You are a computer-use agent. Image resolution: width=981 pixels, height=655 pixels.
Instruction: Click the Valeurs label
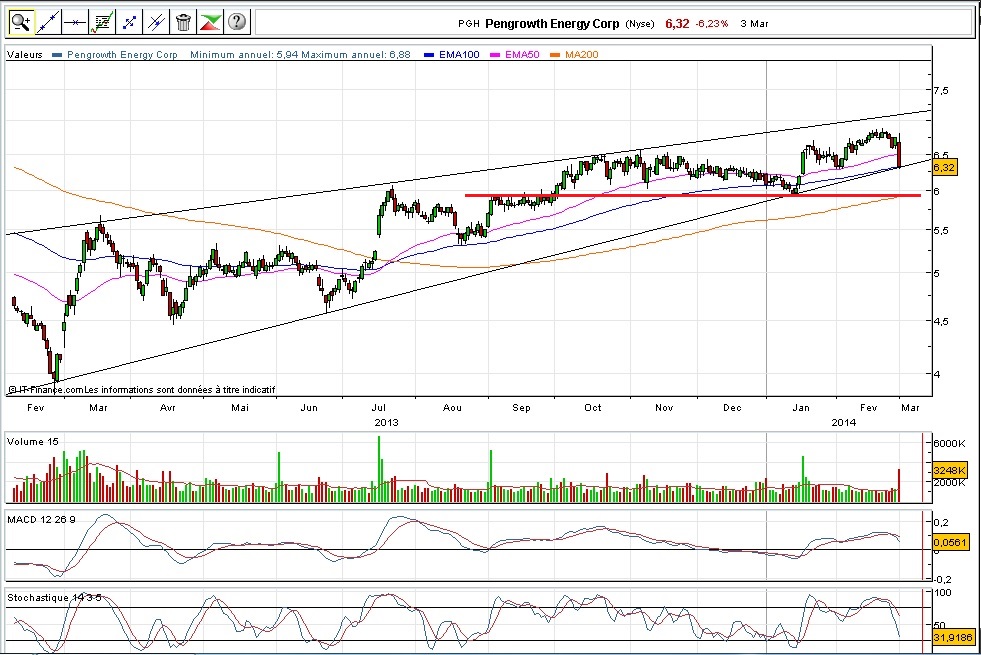pyautogui.click(x=25, y=54)
